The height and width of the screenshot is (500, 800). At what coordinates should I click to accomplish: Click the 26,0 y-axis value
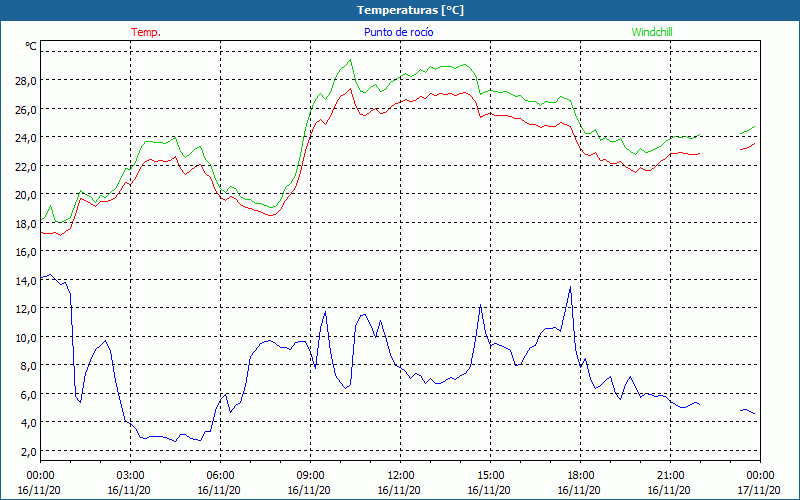tap(26, 109)
